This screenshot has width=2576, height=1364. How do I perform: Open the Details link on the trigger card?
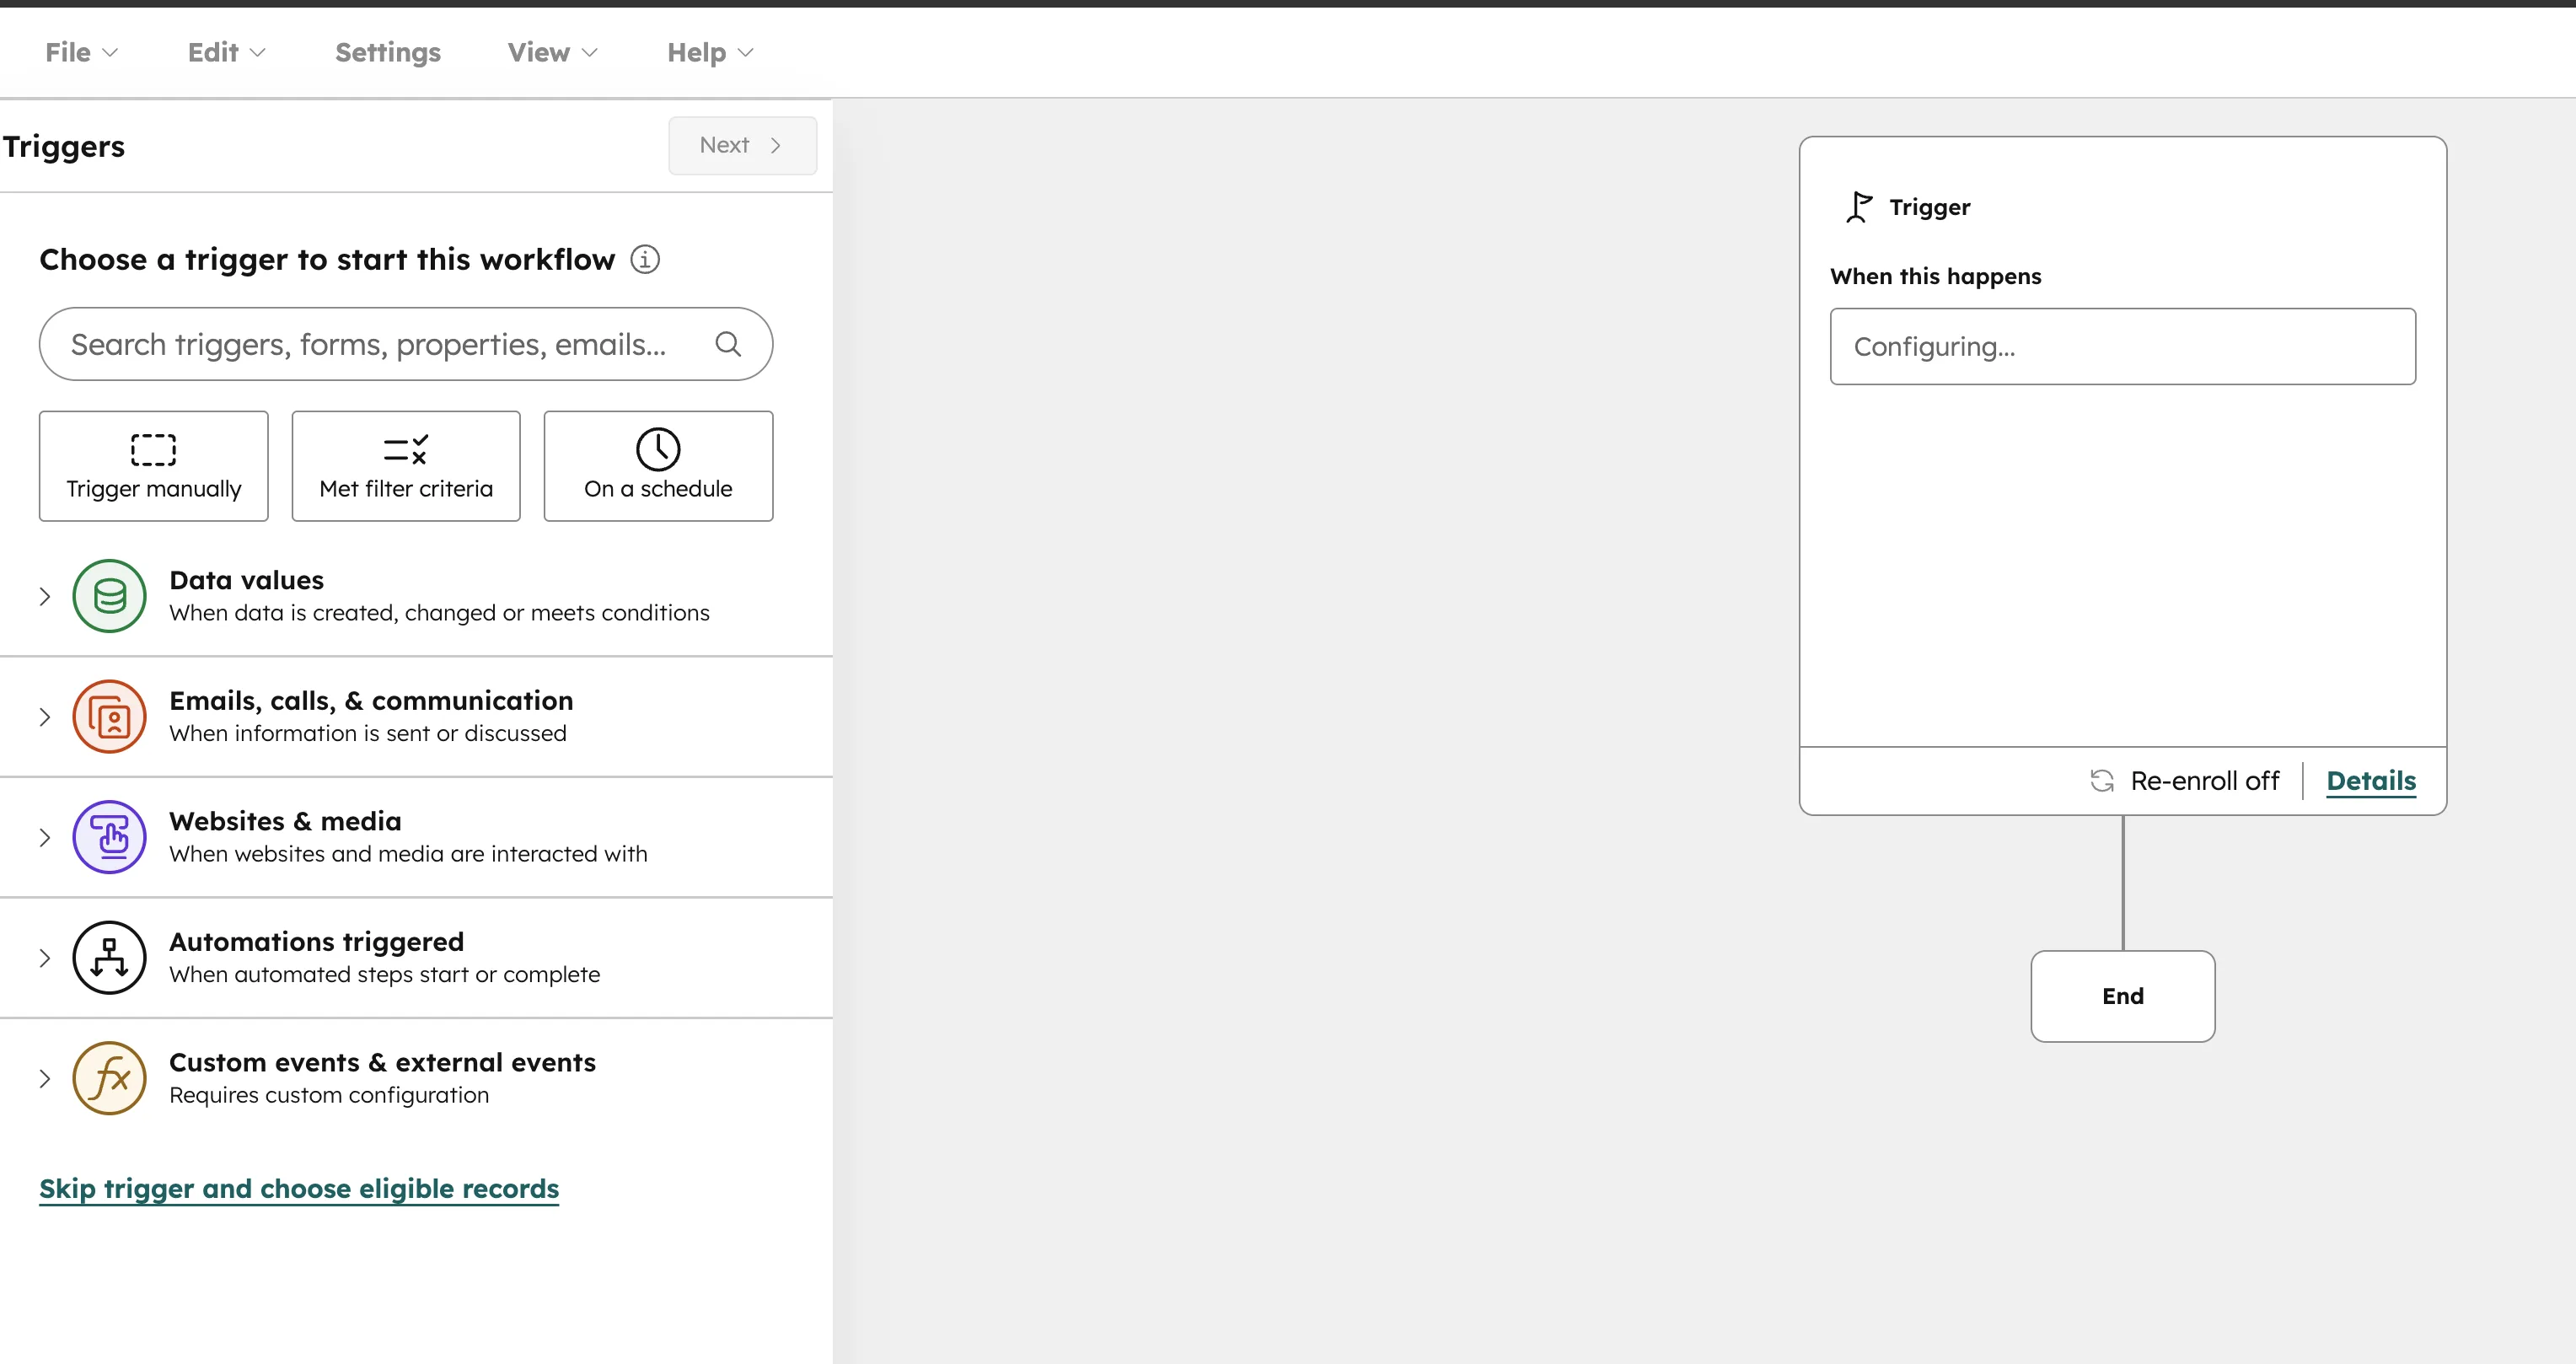click(x=2371, y=780)
